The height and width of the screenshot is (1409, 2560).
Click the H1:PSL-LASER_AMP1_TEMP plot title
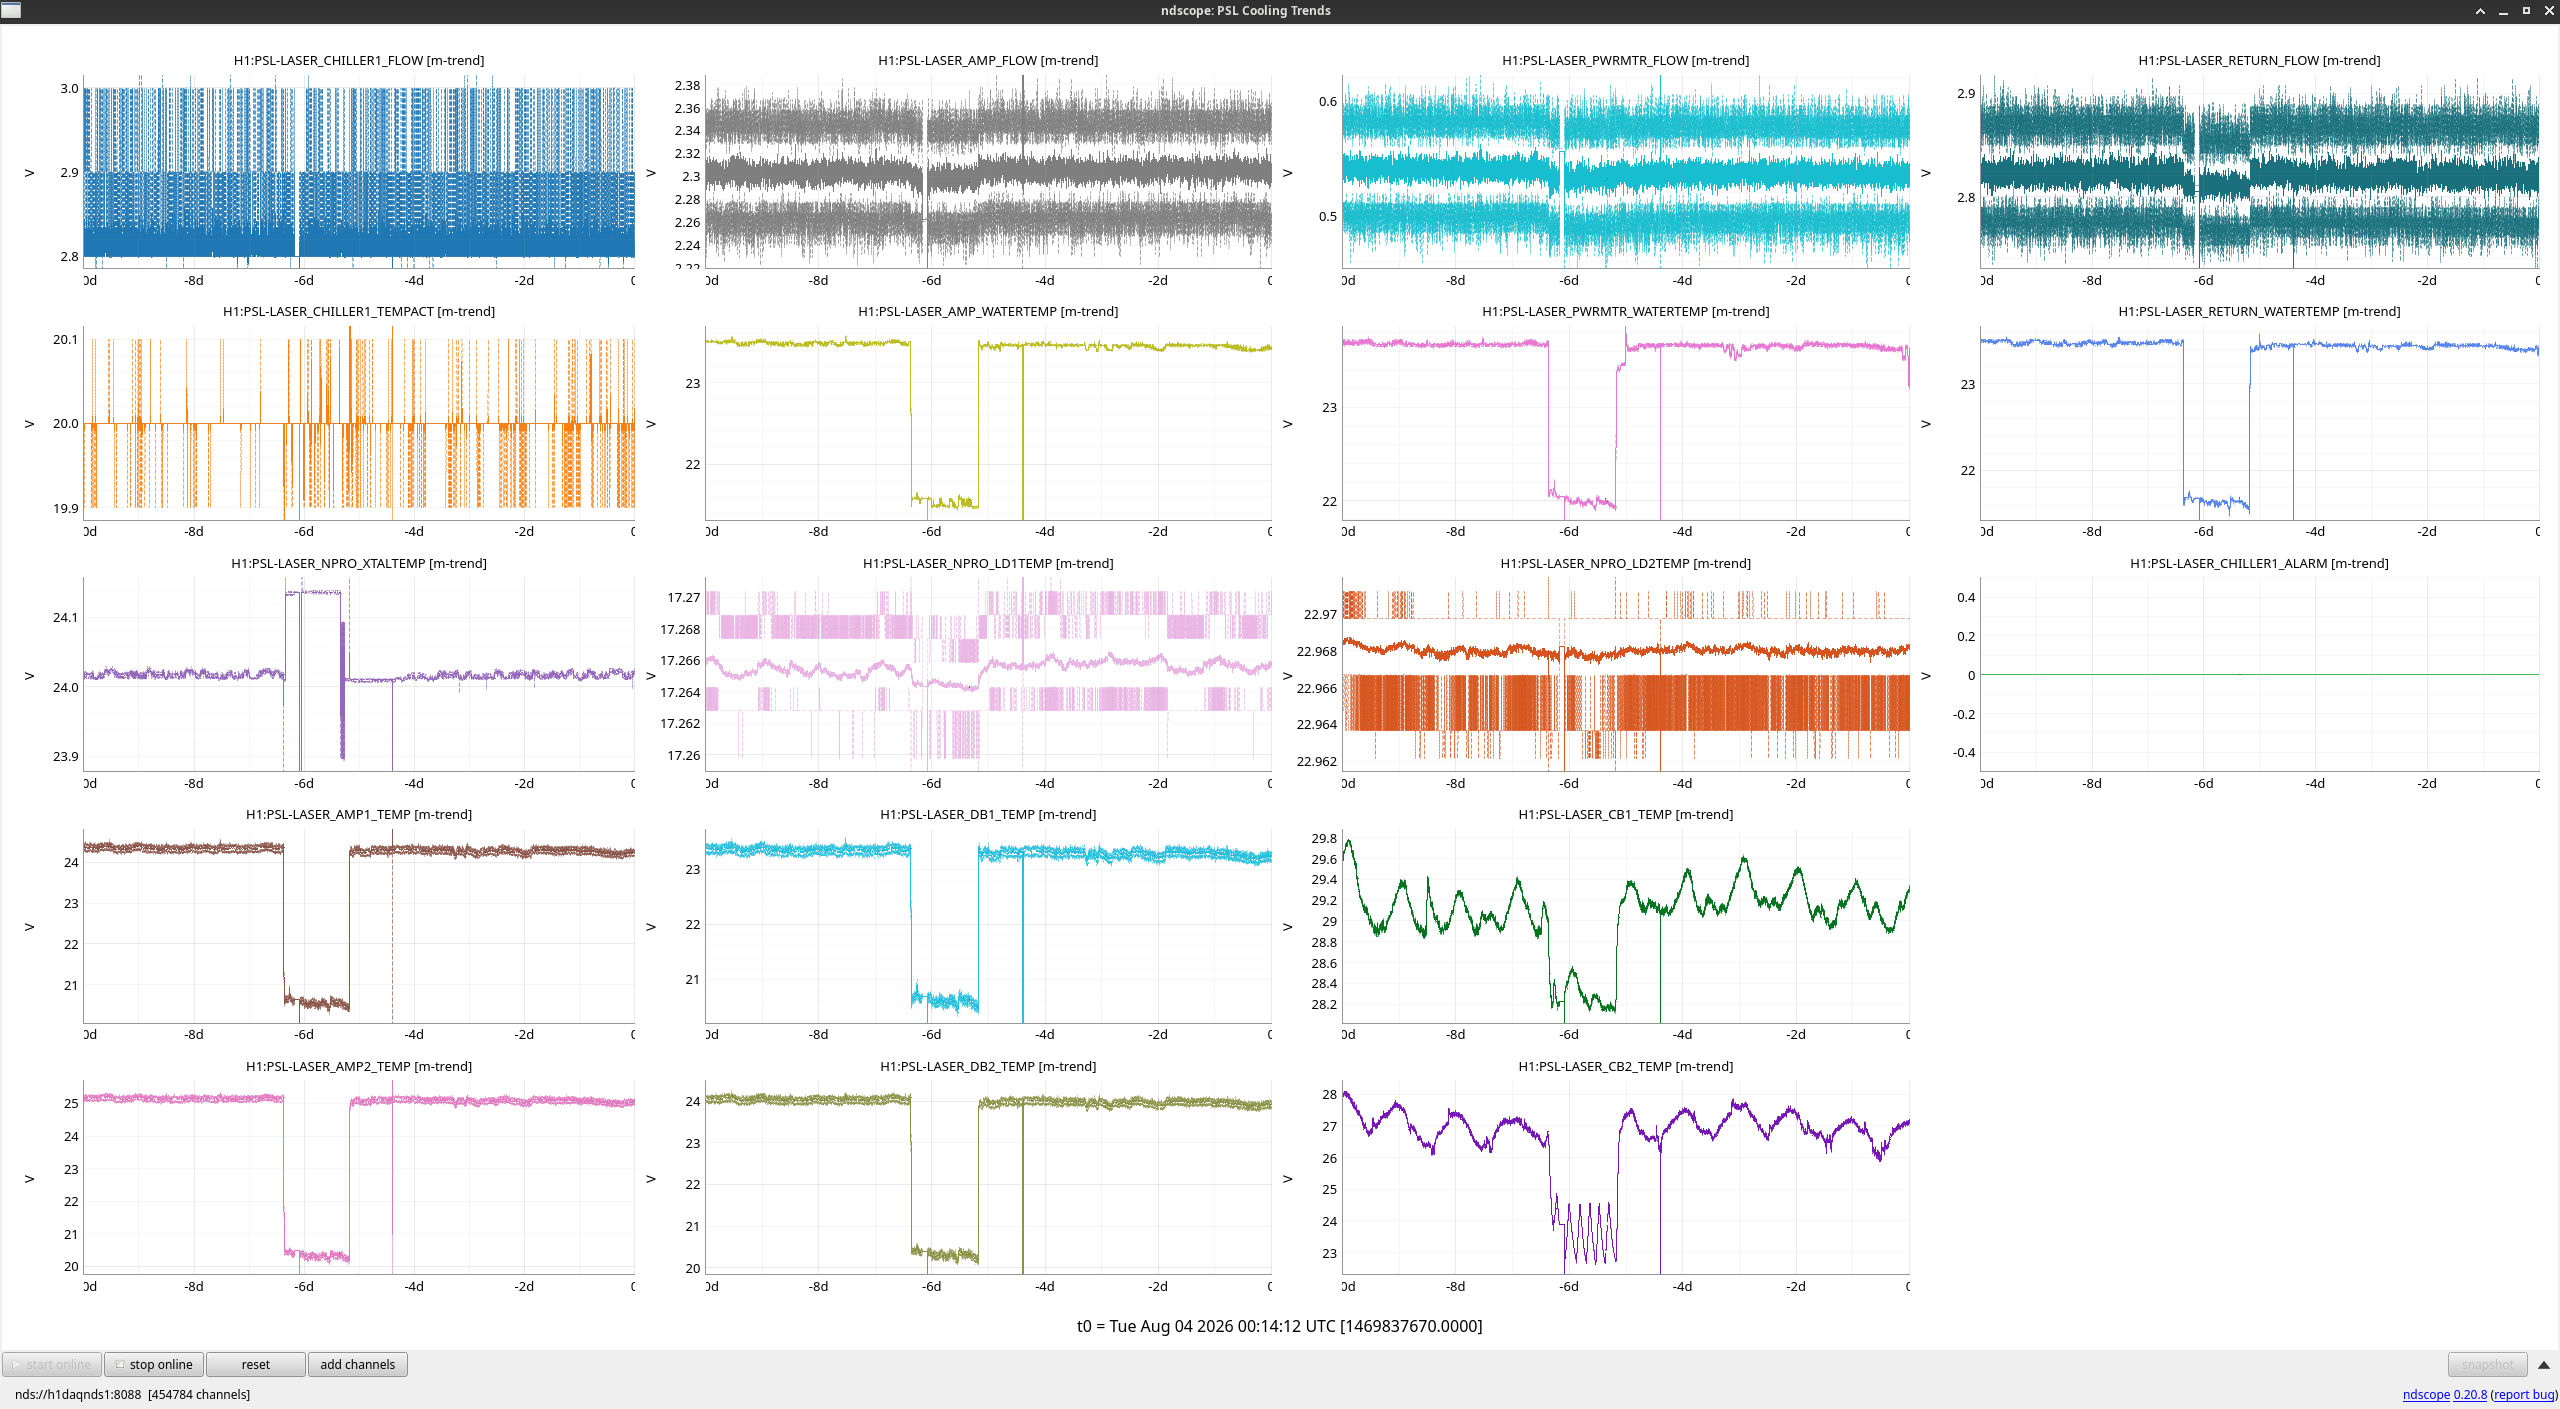[x=359, y=814]
